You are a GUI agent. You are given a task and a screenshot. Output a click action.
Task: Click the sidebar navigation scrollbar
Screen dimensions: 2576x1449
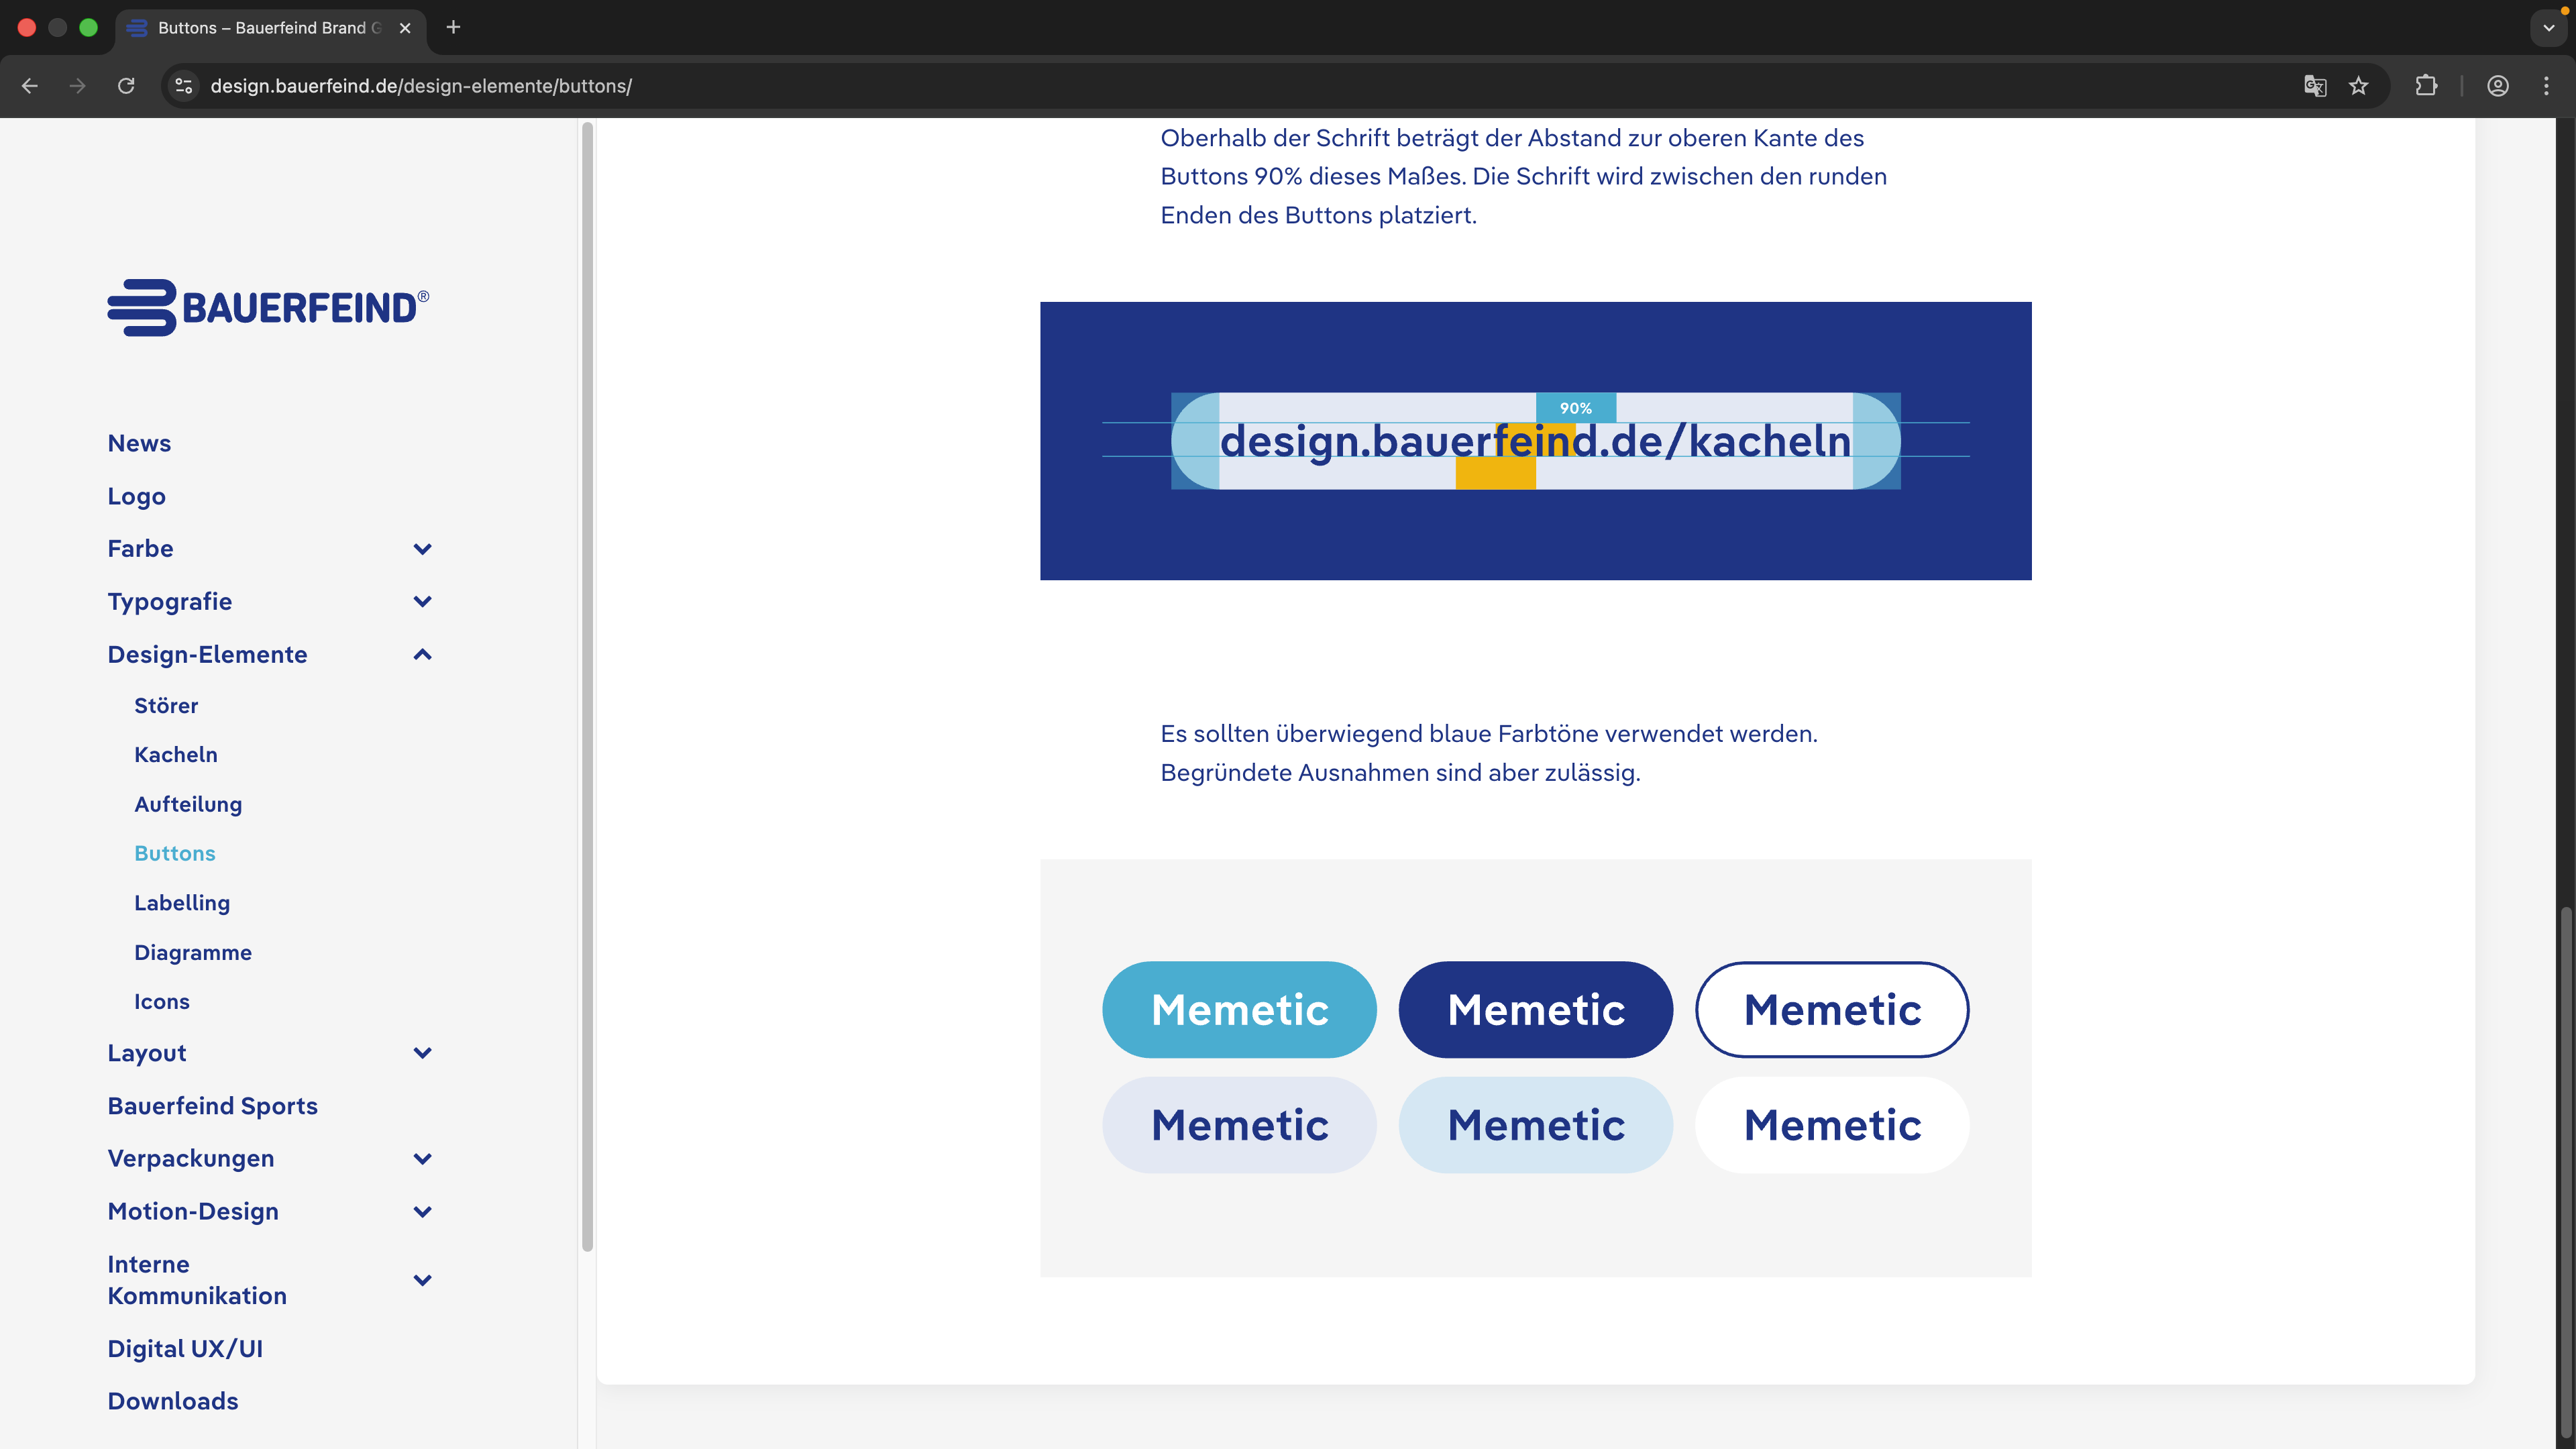tap(587, 686)
